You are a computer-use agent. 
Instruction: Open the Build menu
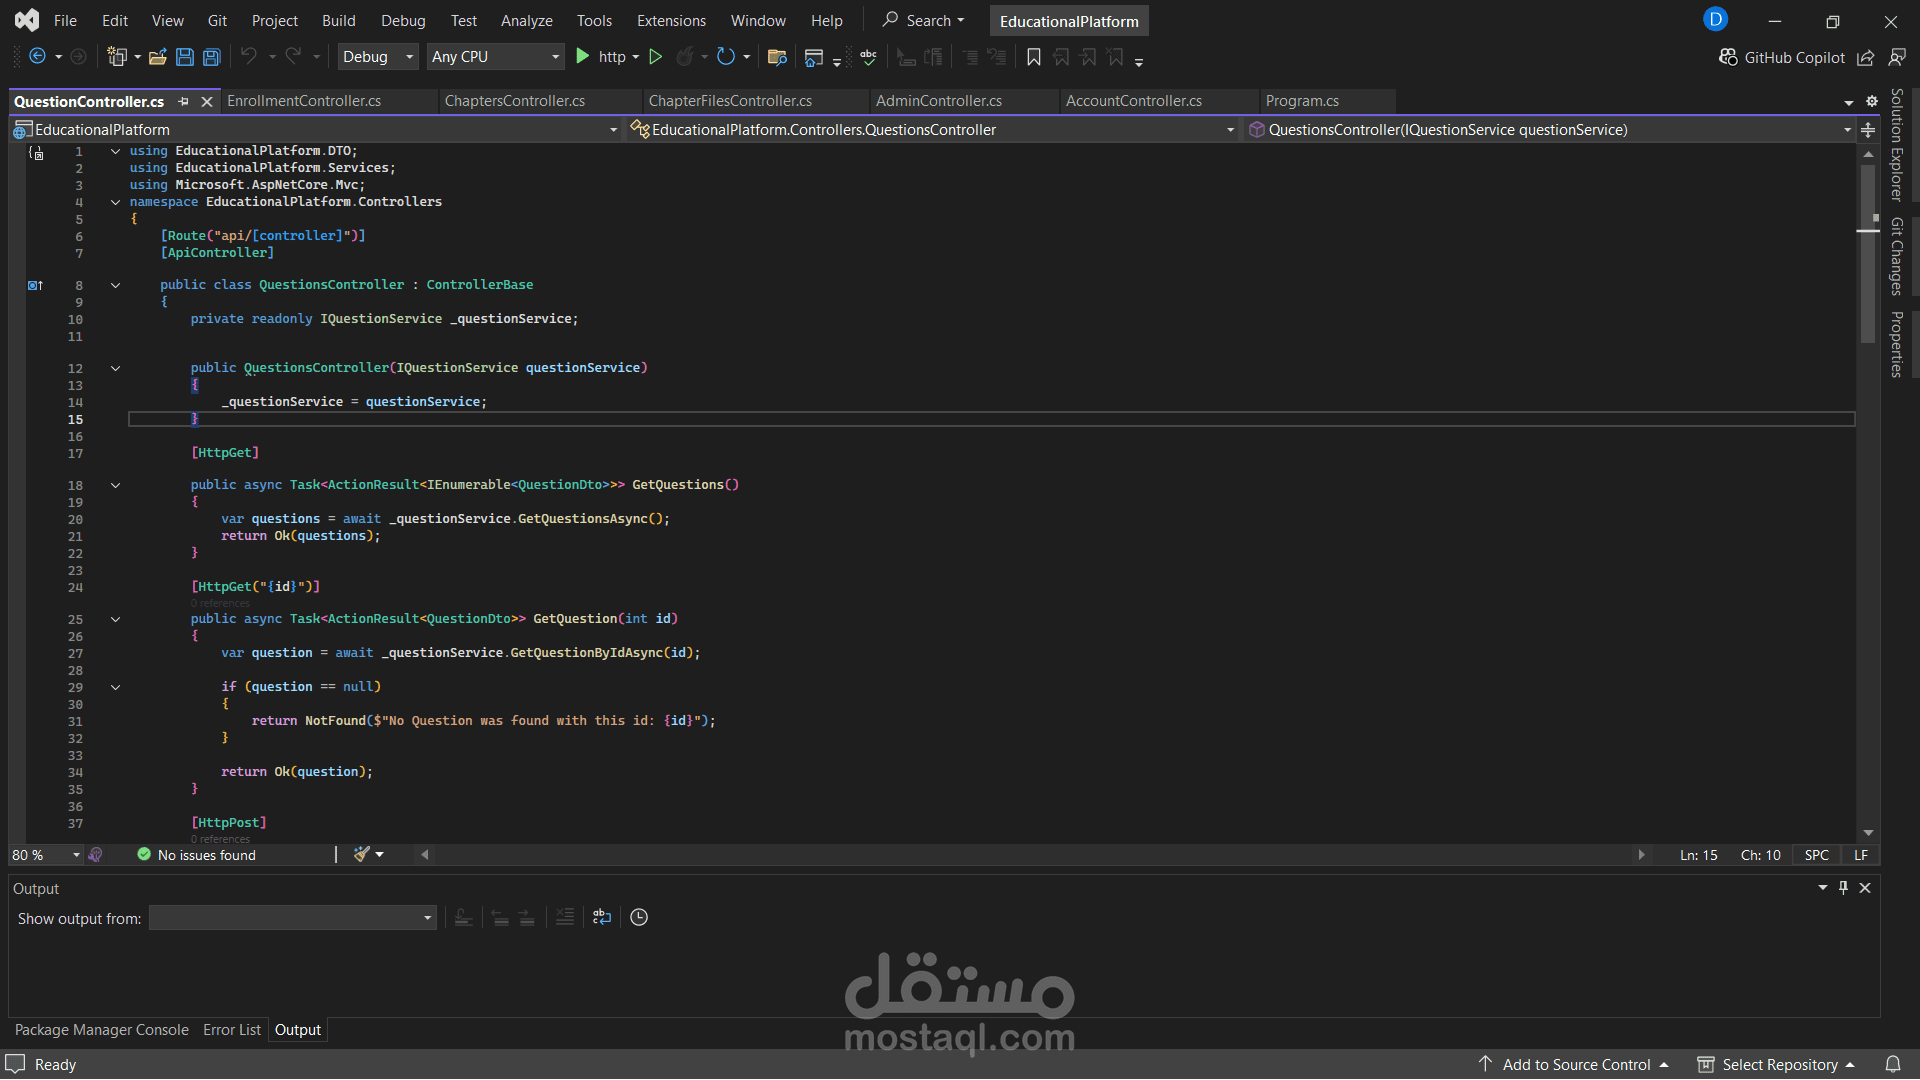(338, 20)
